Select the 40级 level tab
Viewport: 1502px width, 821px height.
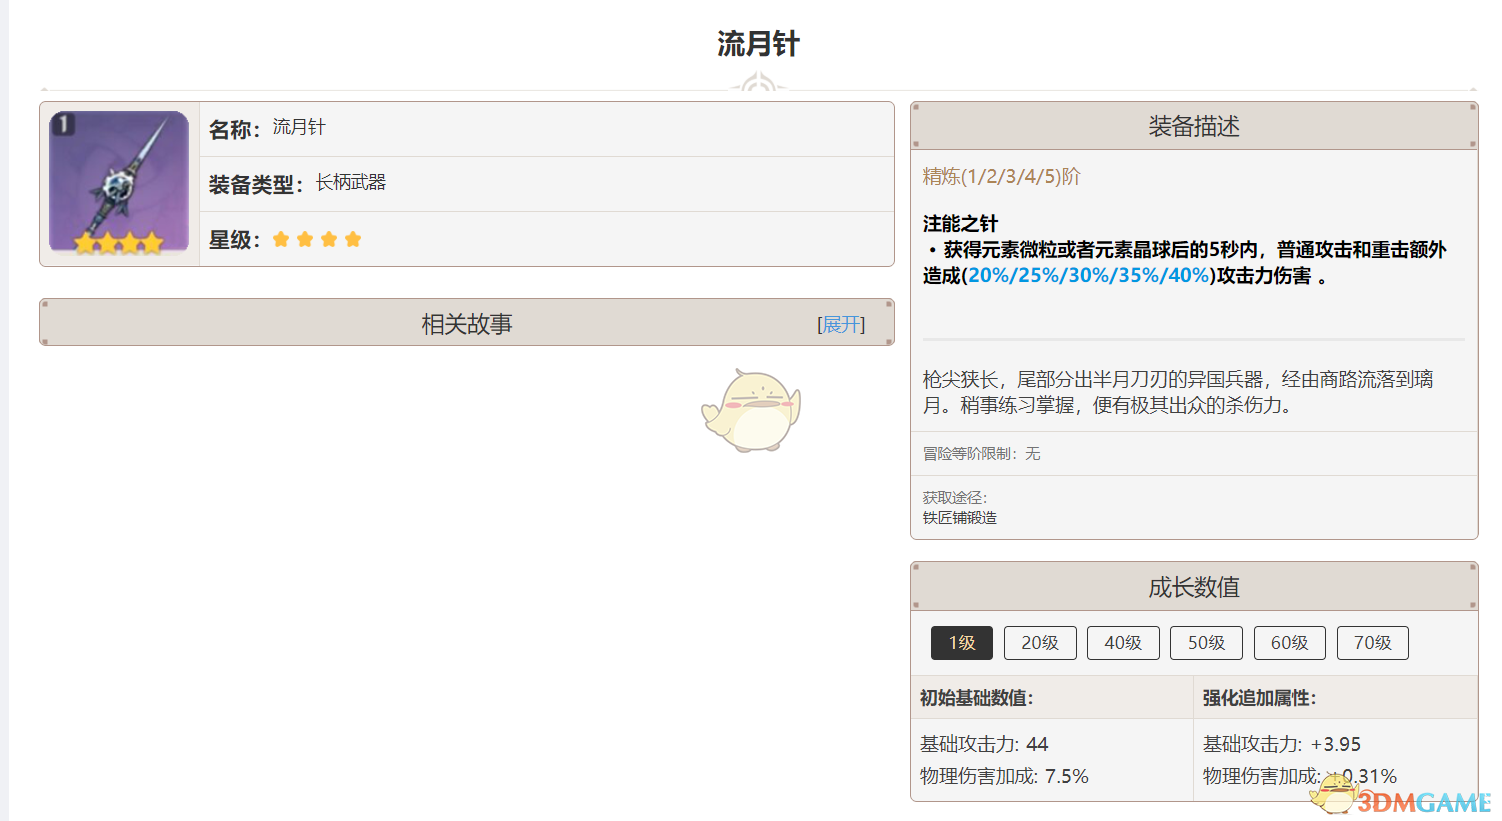[1123, 643]
